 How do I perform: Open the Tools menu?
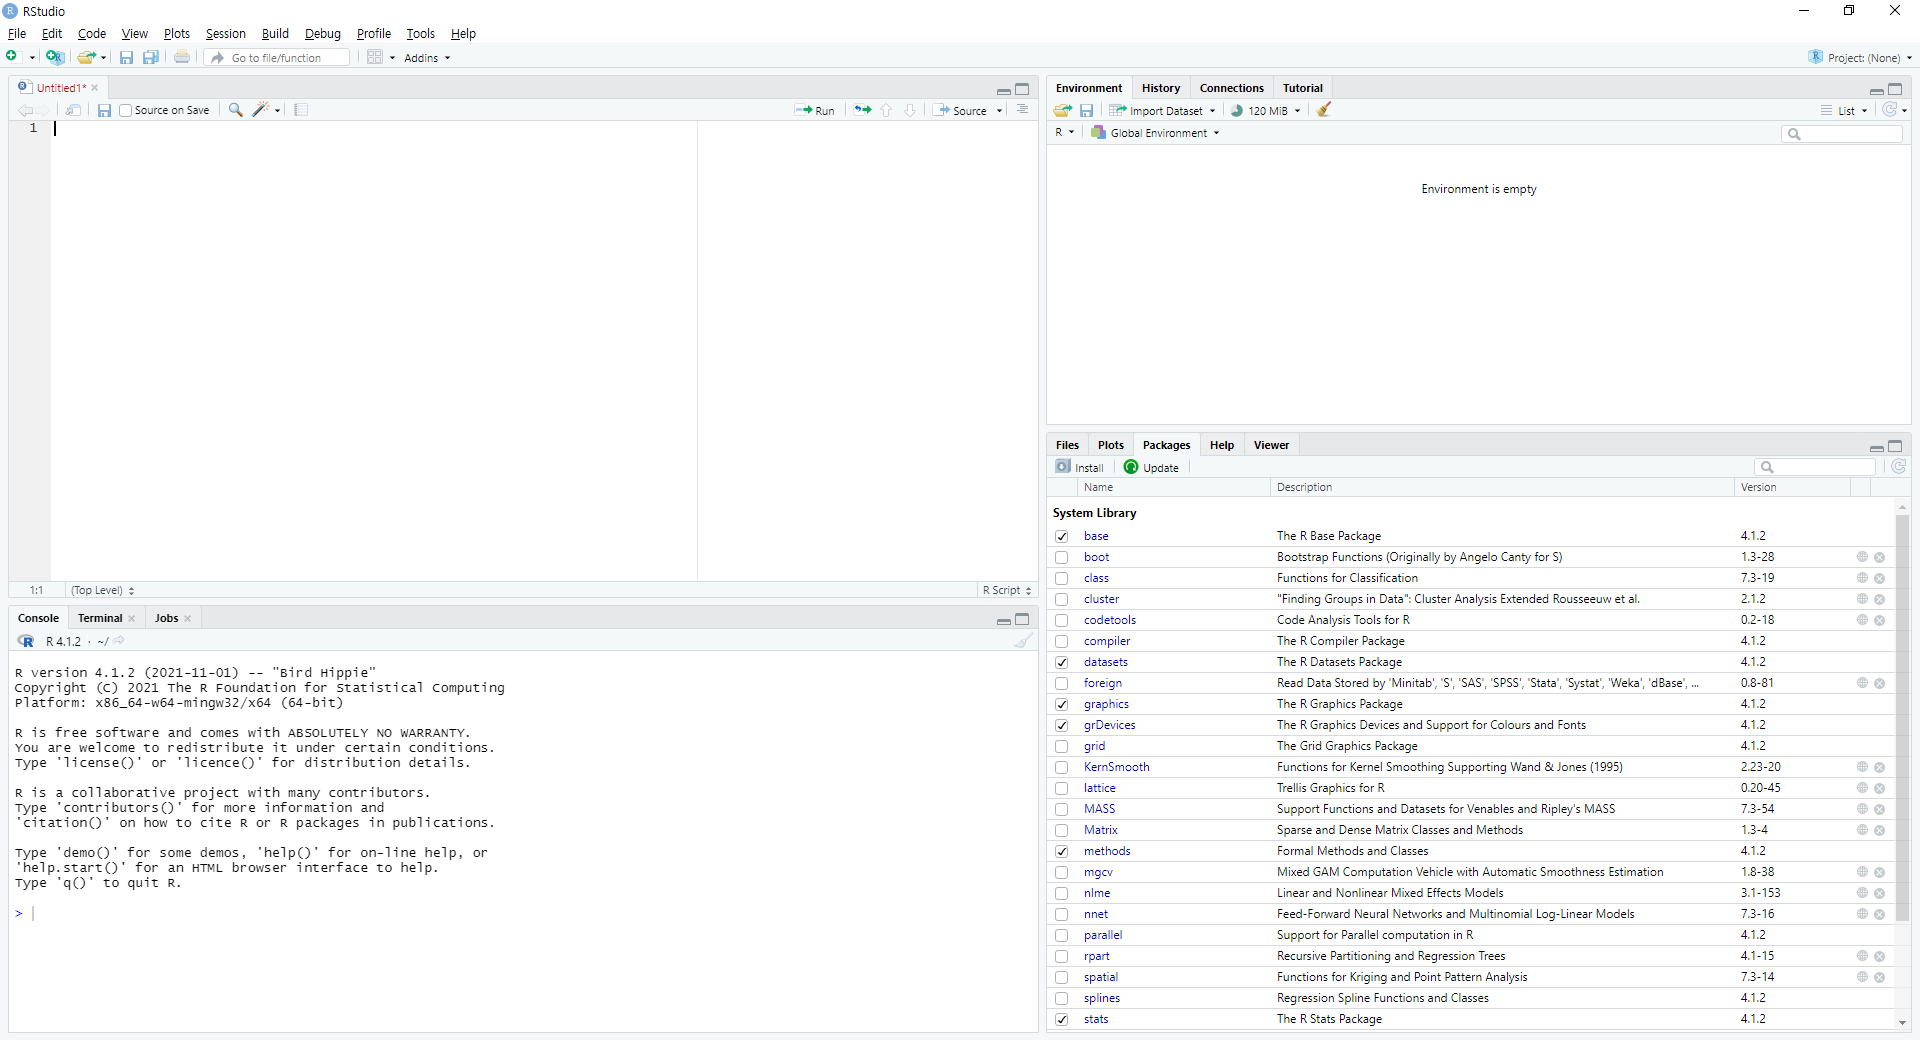pyautogui.click(x=420, y=34)
